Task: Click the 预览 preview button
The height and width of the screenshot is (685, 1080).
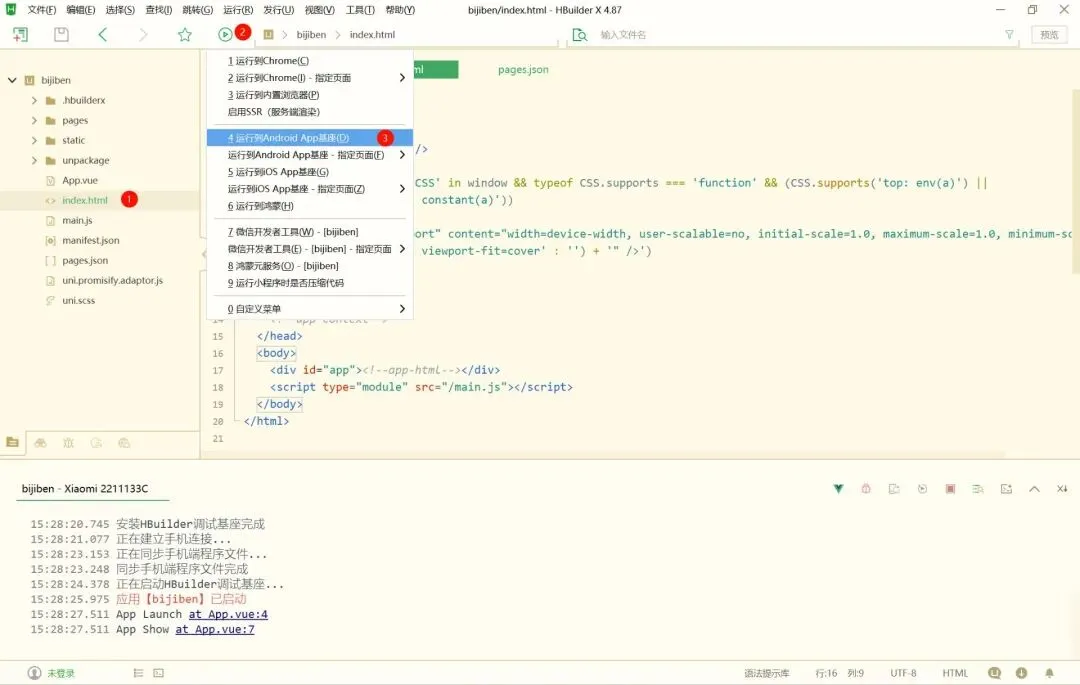Action: tap(1049, 34)
